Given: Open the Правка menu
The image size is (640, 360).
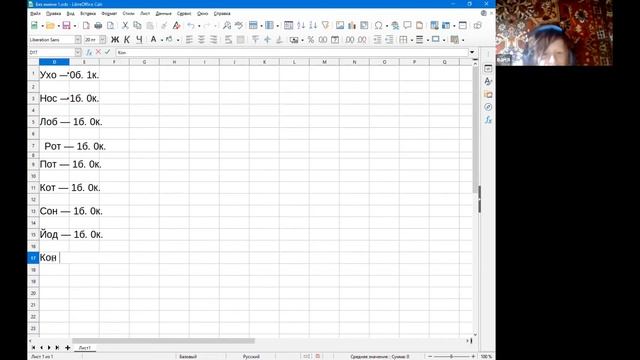Looking at the screenshot, I should (x=53, y=13).
